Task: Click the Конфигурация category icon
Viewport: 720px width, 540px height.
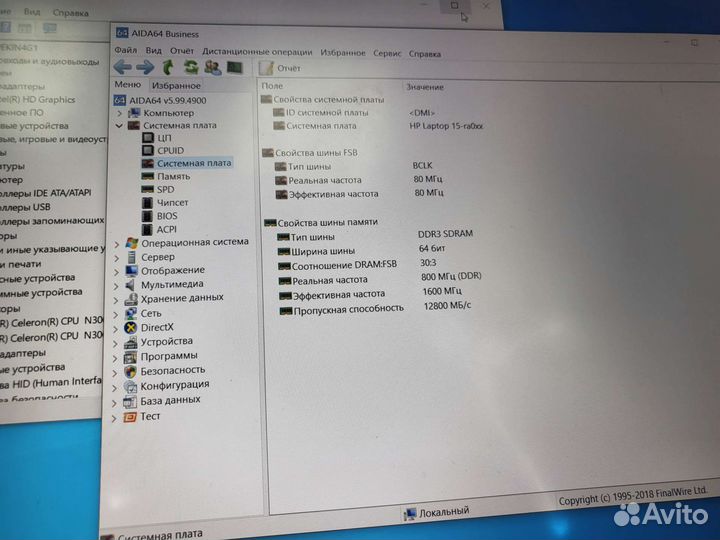Action: [x=130, y=387]
